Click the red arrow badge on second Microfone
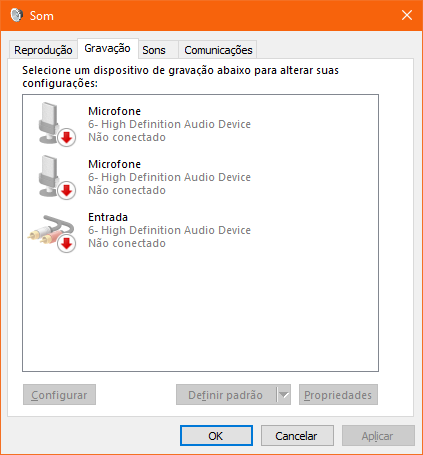The height and width of the screenshot is (455, 423). pos(67,191)
